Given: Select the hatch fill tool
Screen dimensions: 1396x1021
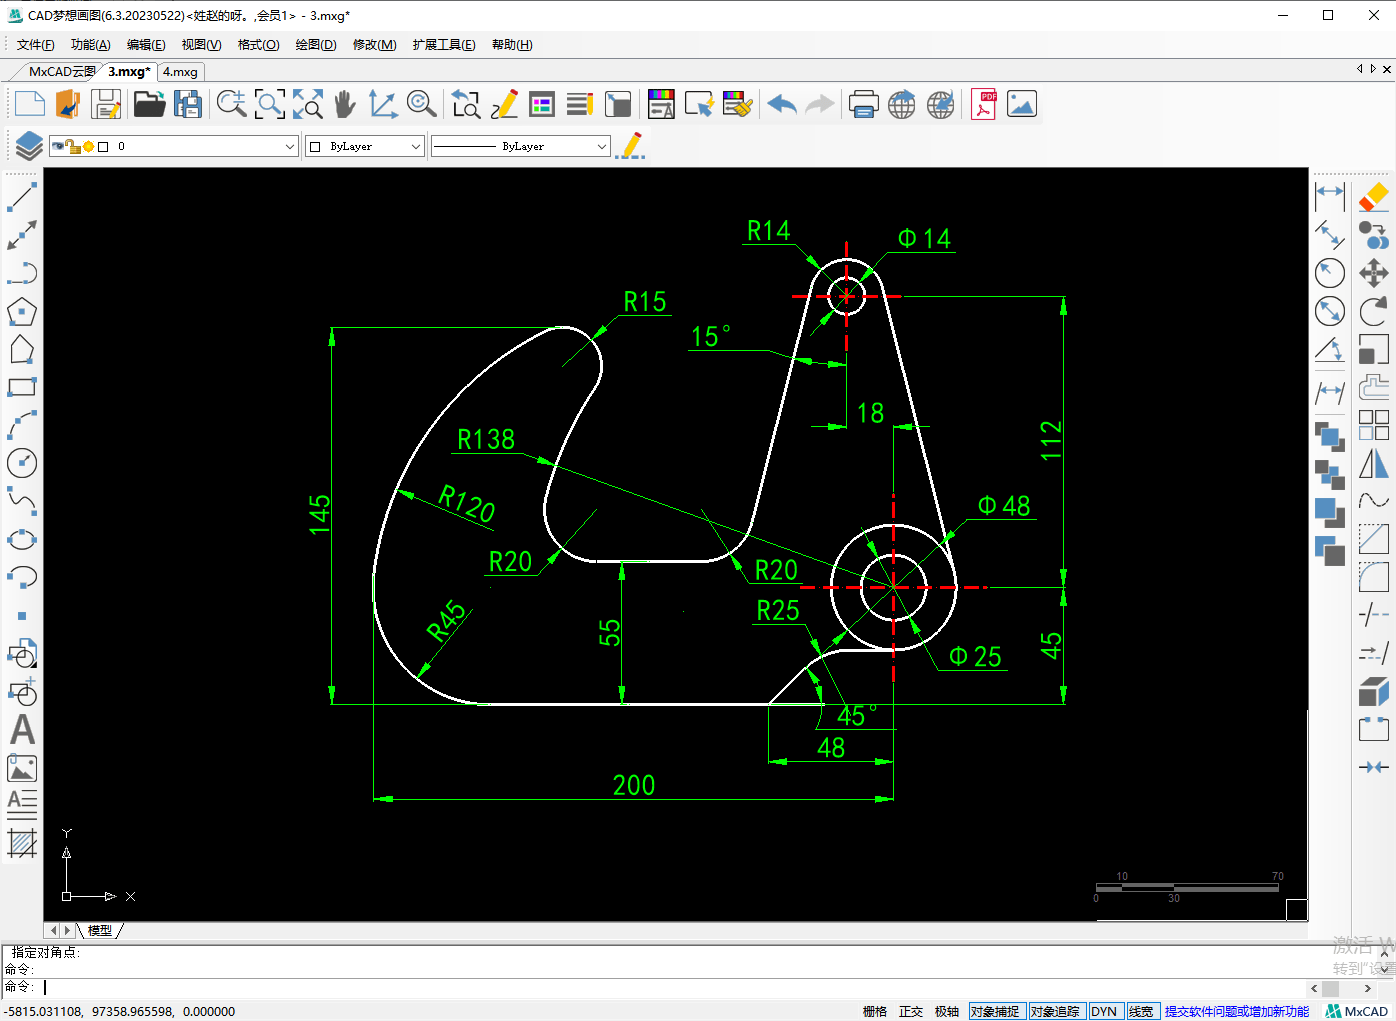Looking at the screenshot, I should click(x=22, y=844).
